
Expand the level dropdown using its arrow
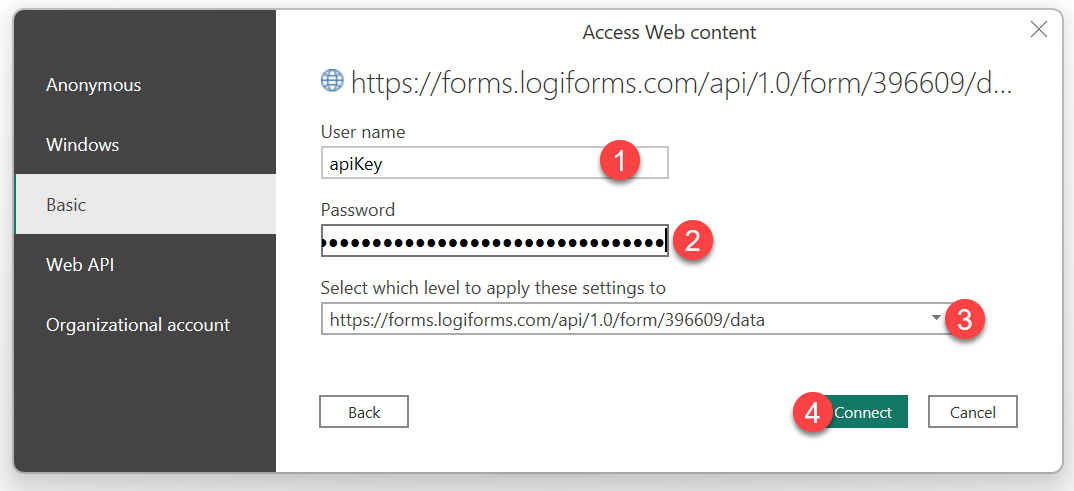point(936,318)
